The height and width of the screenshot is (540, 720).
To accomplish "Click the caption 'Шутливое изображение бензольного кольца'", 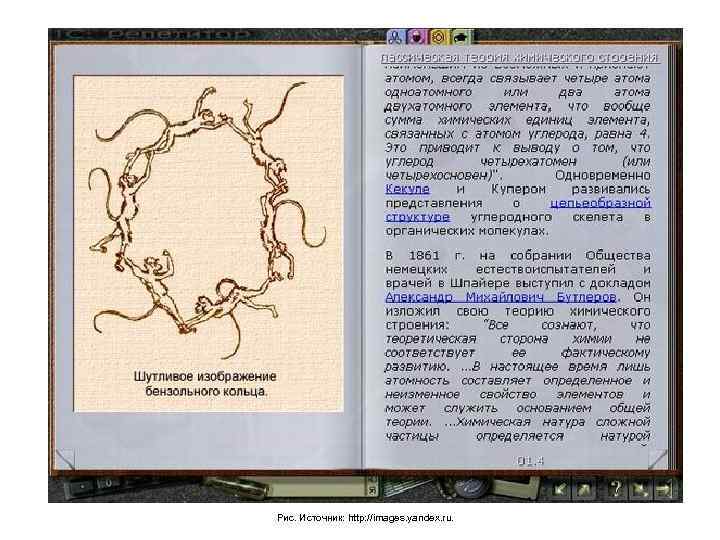I will (205, 384).
